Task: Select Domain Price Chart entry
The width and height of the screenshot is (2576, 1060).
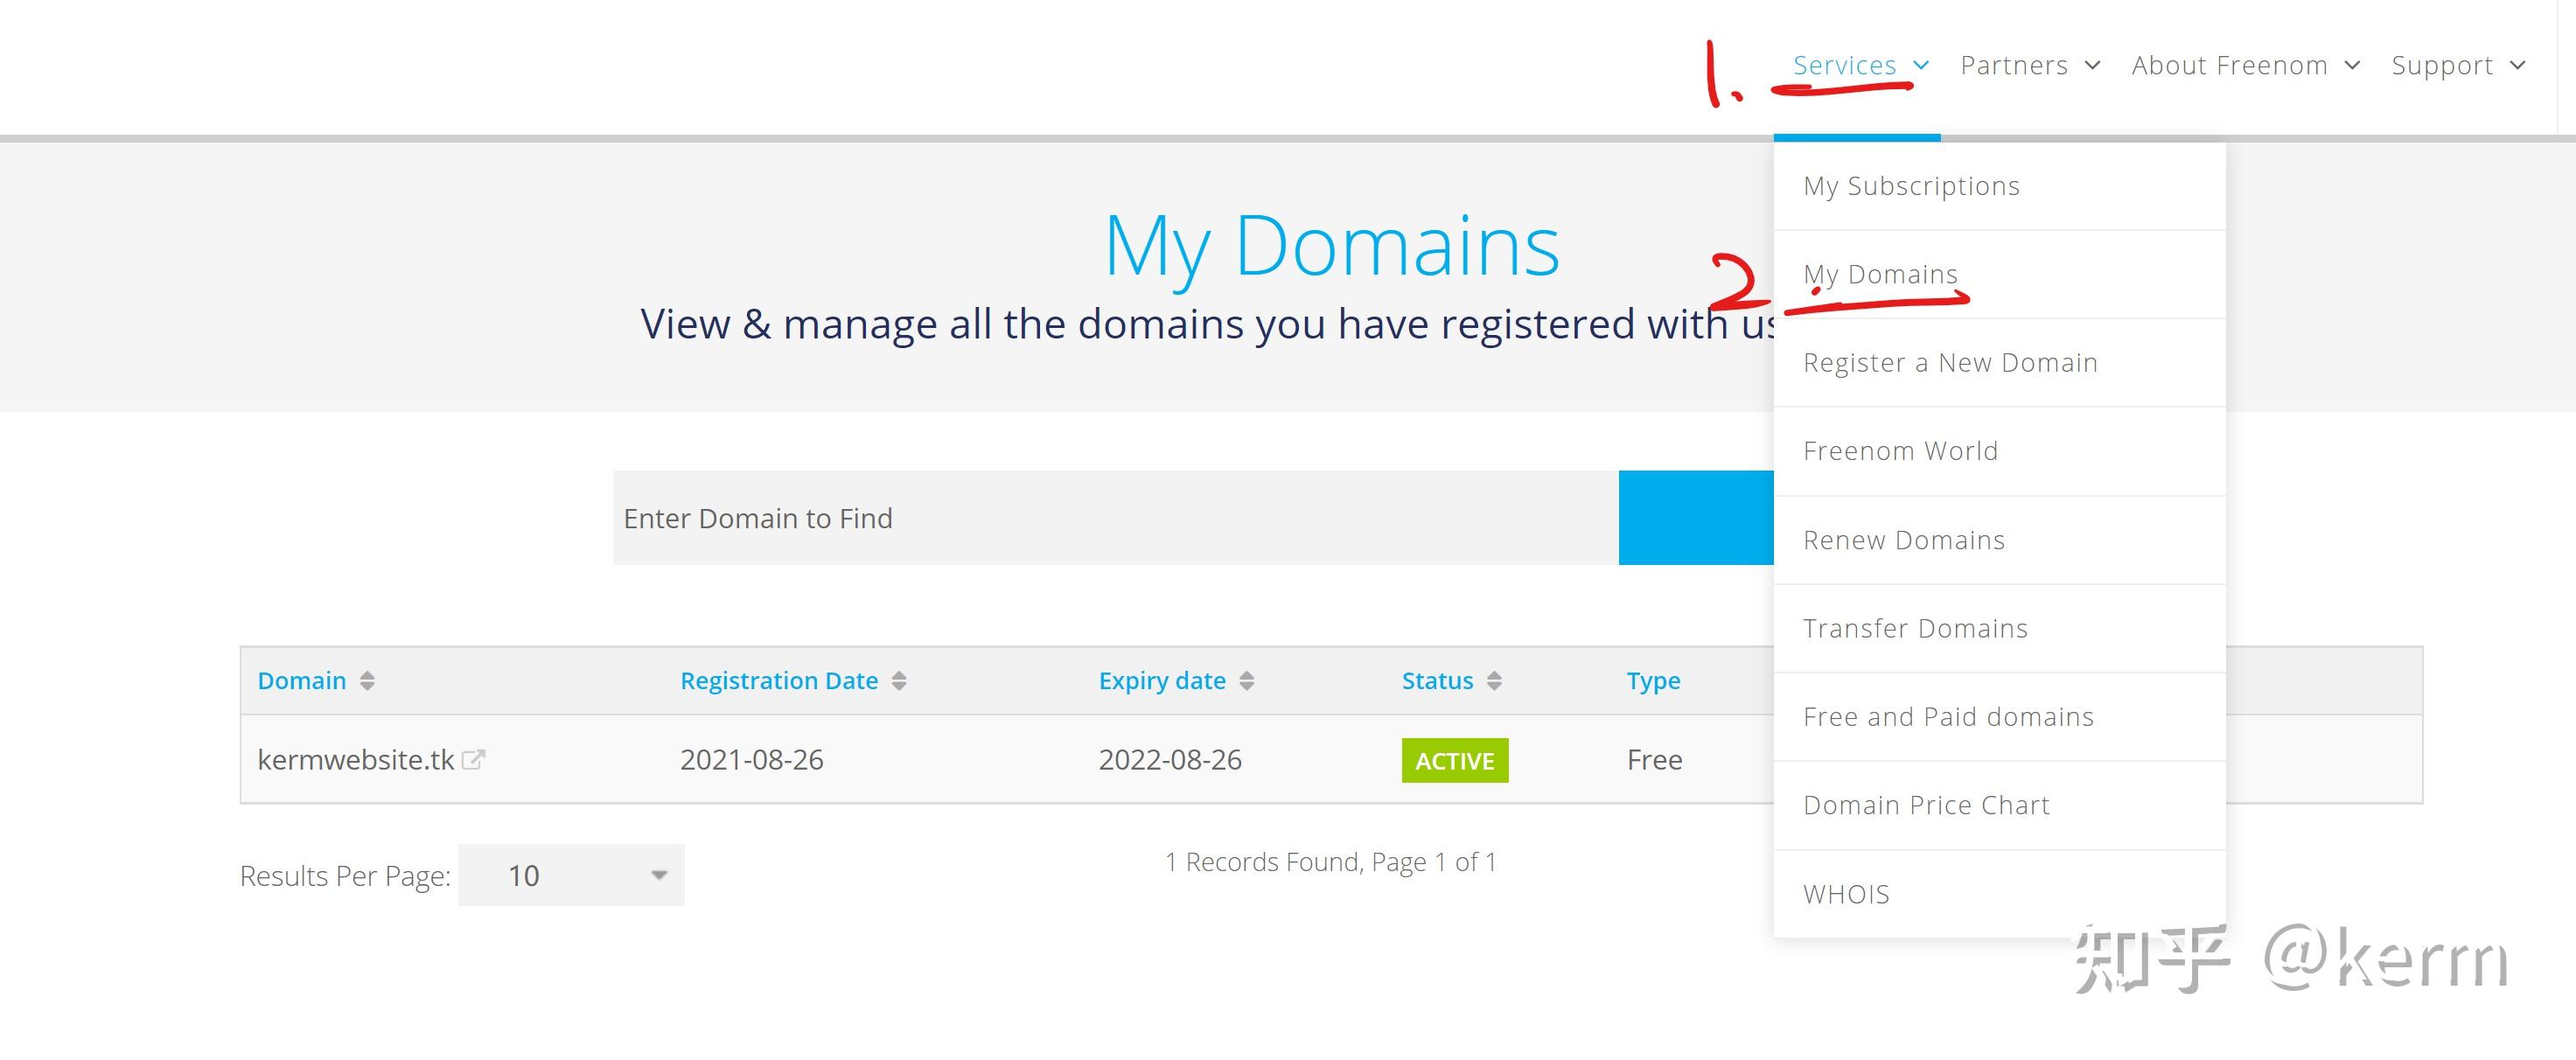Action: pyautogui.click(x=1926, y=805)
